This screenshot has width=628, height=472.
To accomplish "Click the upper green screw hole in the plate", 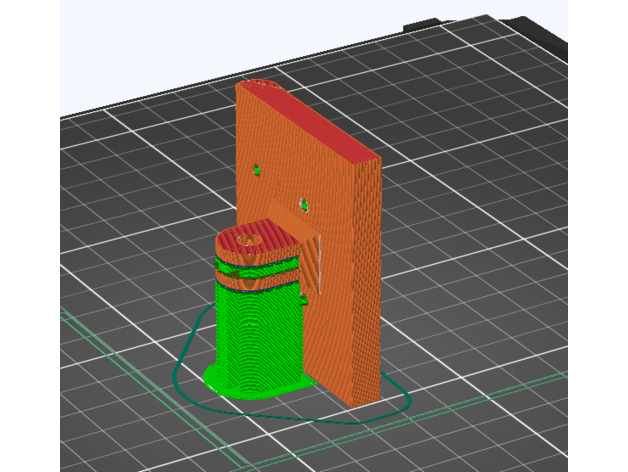I will coord(256,170).
